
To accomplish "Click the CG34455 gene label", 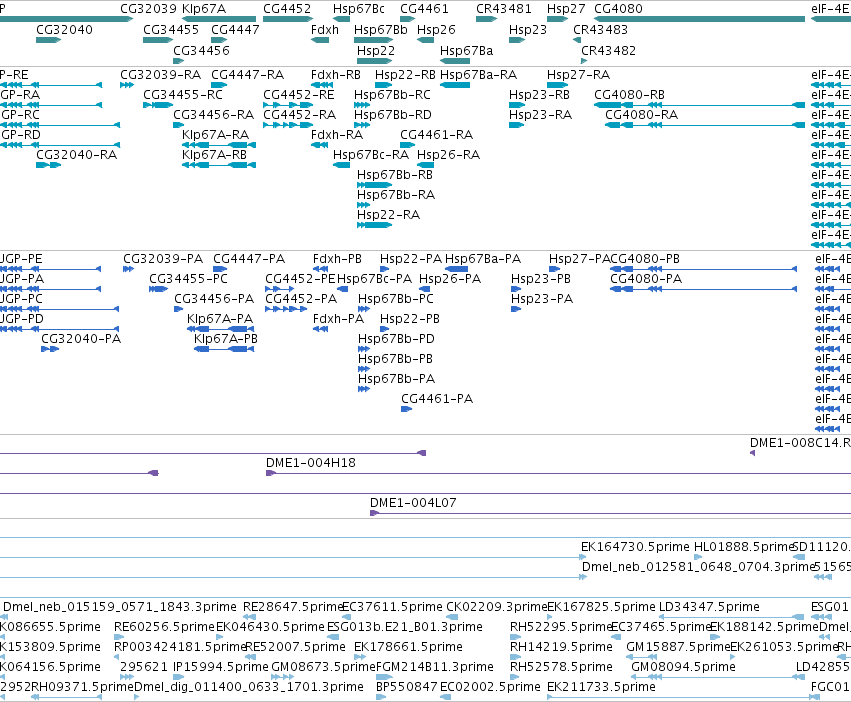I will tap(171, 29).
